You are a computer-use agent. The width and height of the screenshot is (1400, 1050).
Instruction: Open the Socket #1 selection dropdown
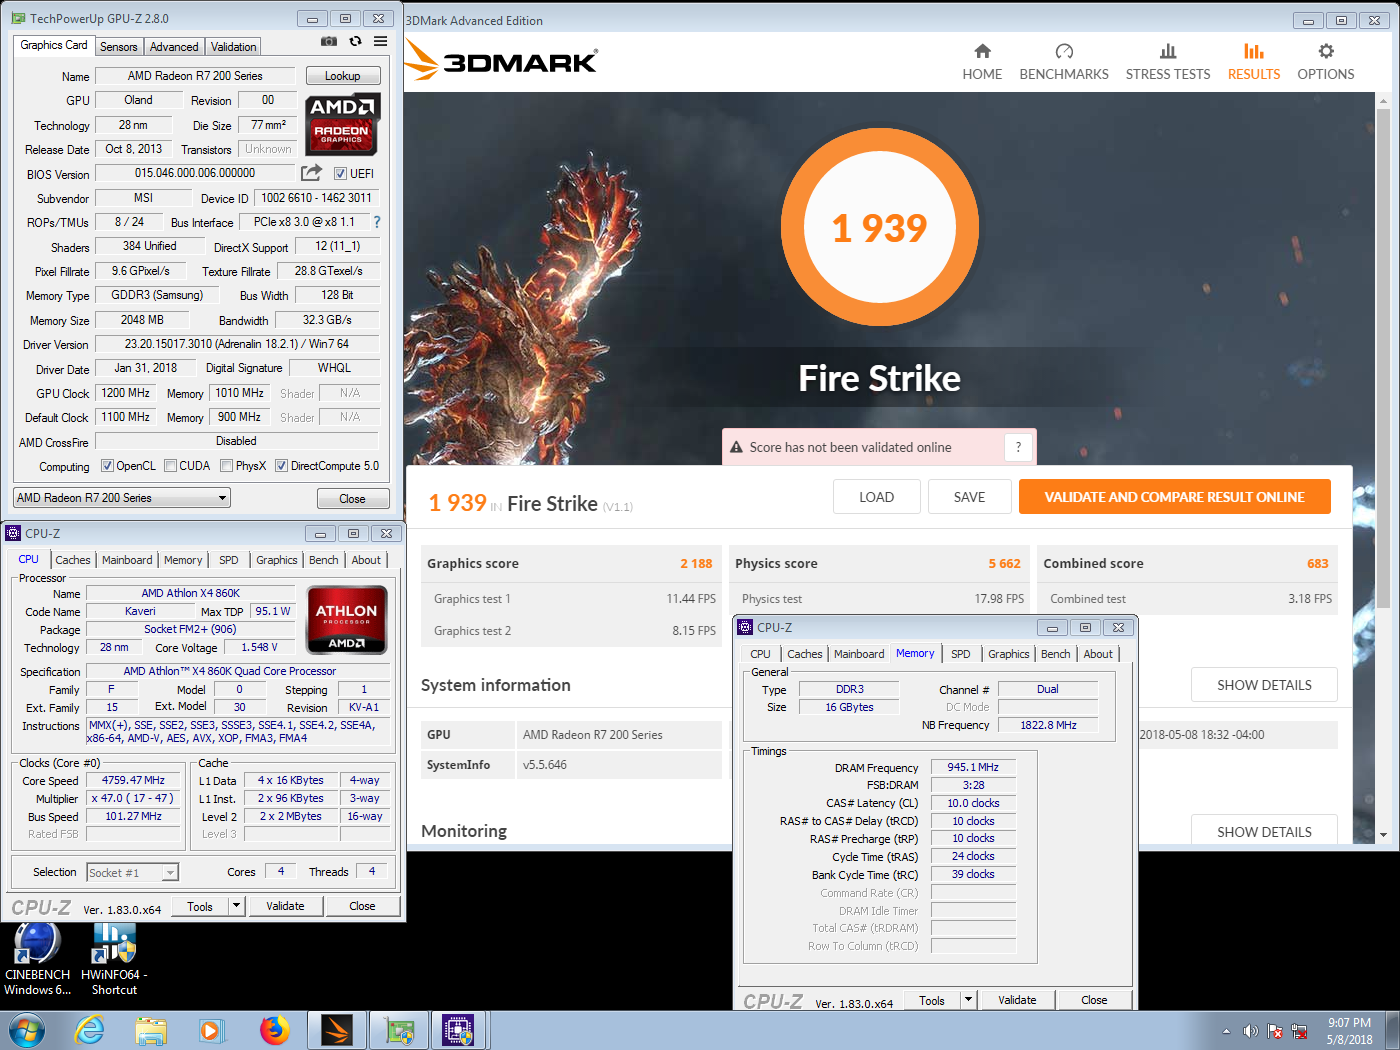[133, 873]
